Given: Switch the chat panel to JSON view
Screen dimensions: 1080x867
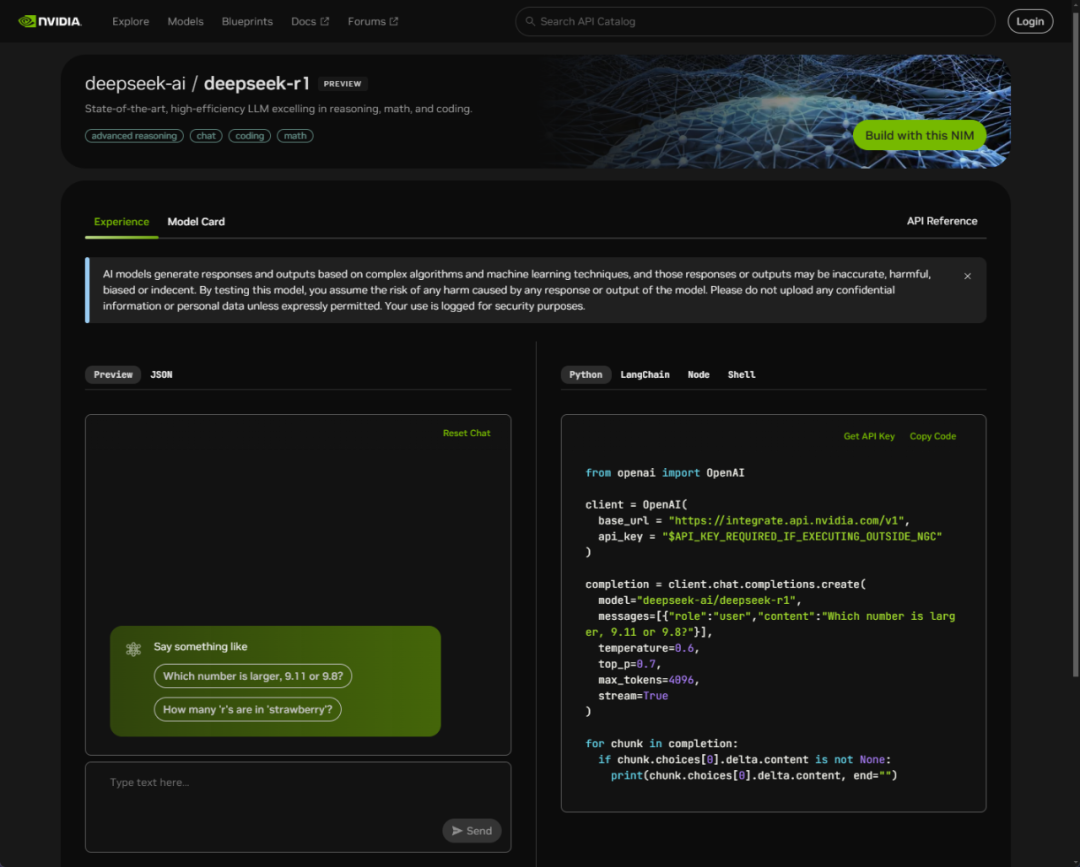Looking at the screenshot, I should pyautogui.click(x=161, y=374).
